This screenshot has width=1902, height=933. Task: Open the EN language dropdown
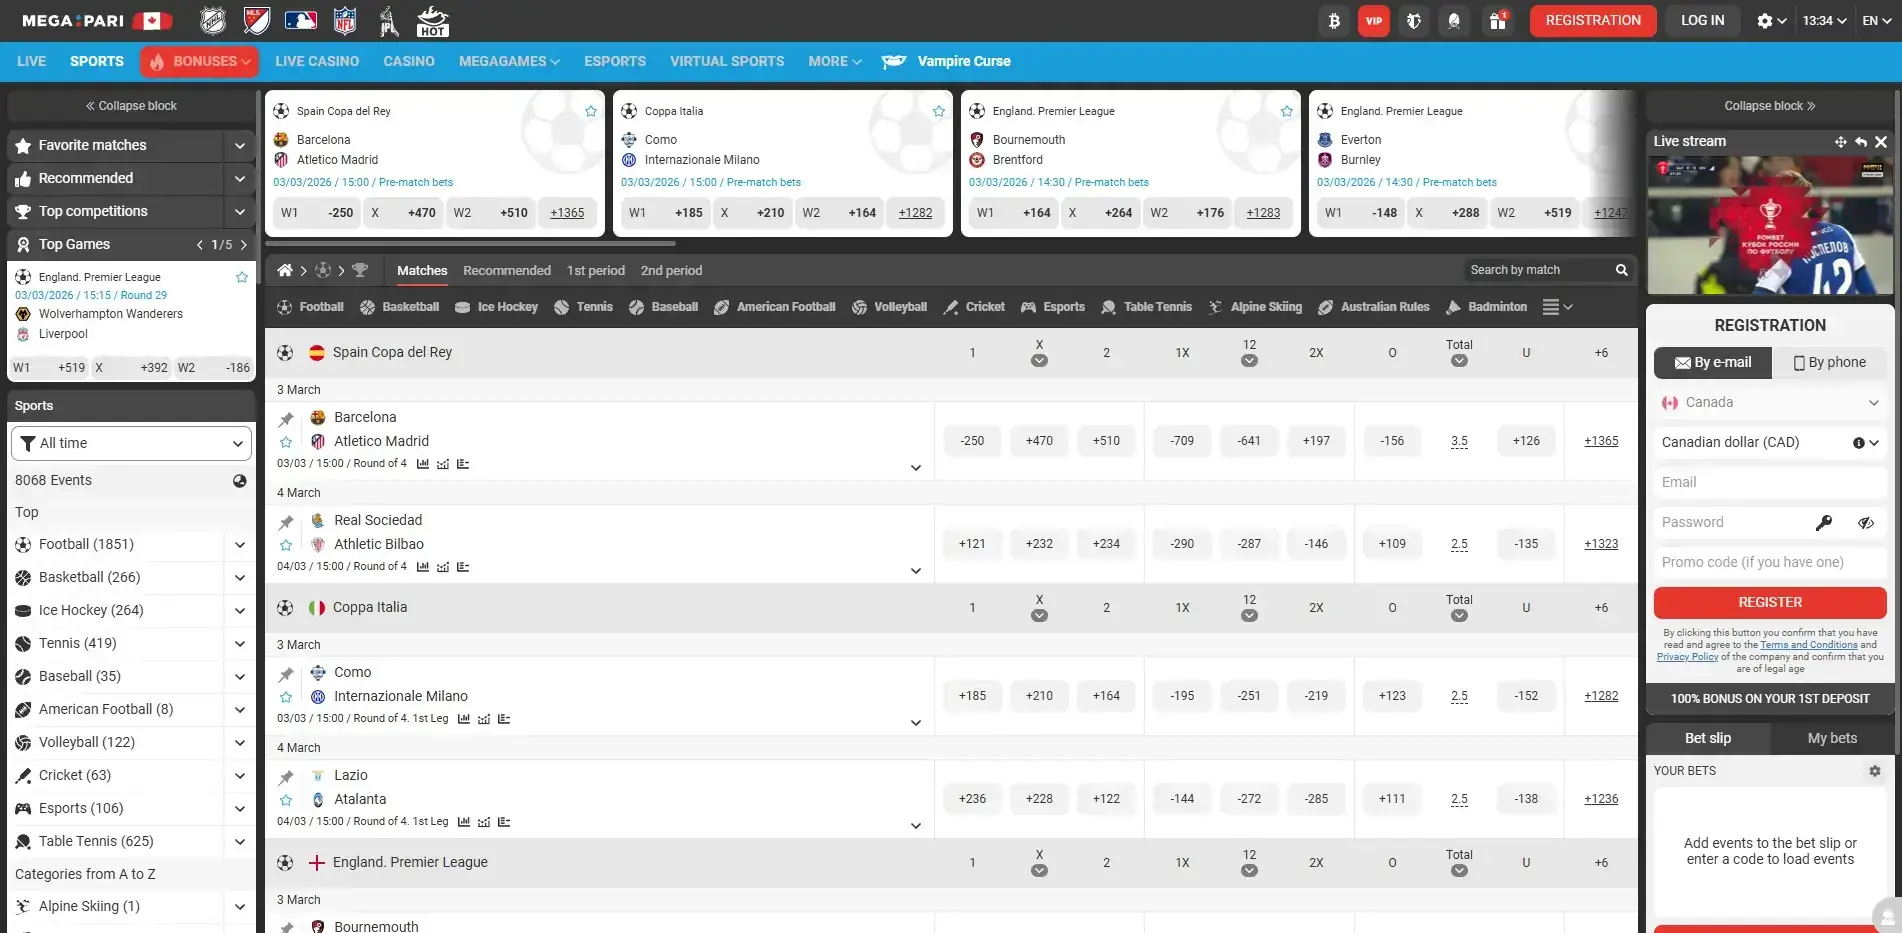point(1877,21)
